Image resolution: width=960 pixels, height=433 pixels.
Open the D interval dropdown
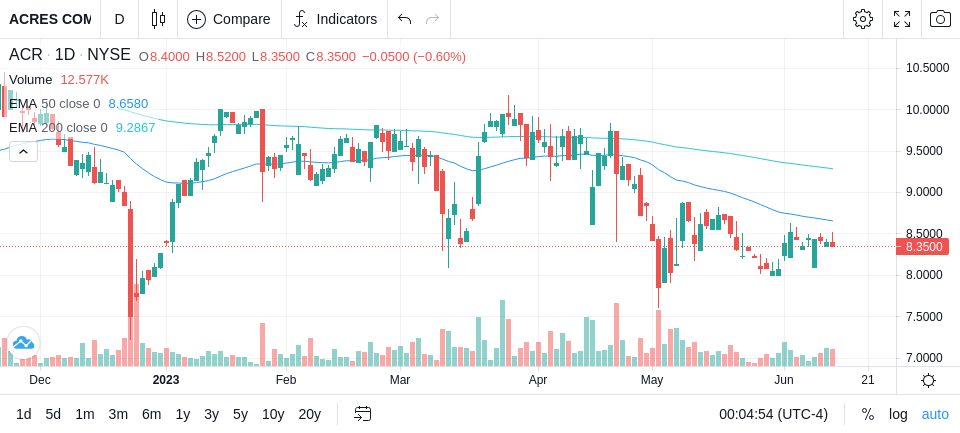pos(119,19)
